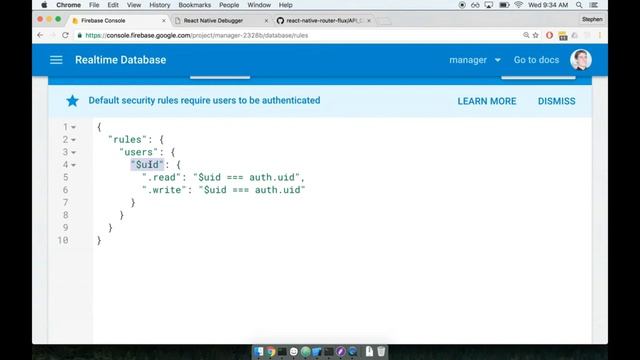This screenshot has width=640, height=360.
Task: Switch to the React Native Debugger tab
Action: 221,20
